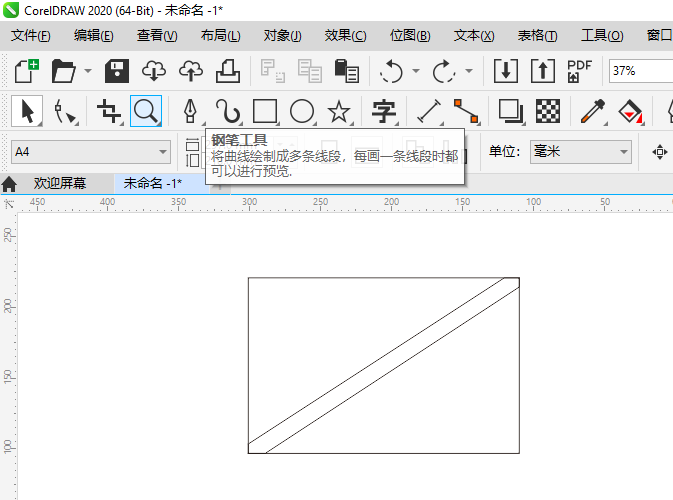Select the Parallel Dimension tool
673x500 pixels.
click(429, 111)
